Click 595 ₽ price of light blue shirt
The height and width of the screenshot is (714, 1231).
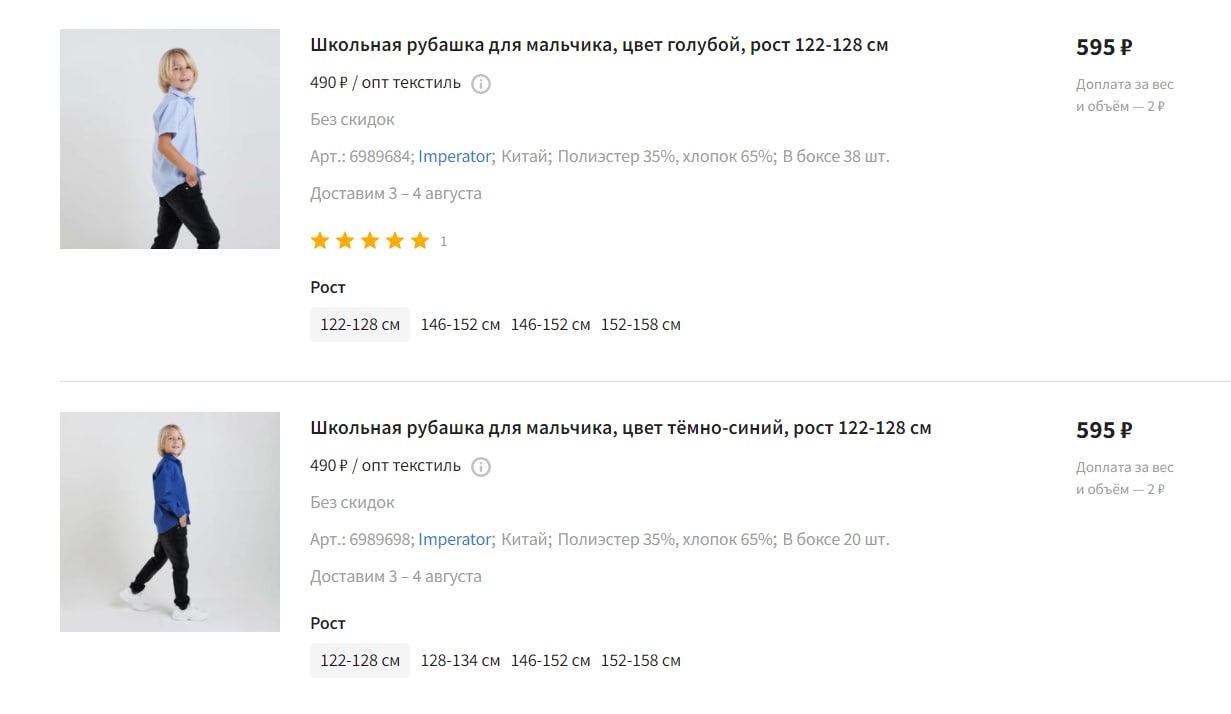coord(1104,47)
